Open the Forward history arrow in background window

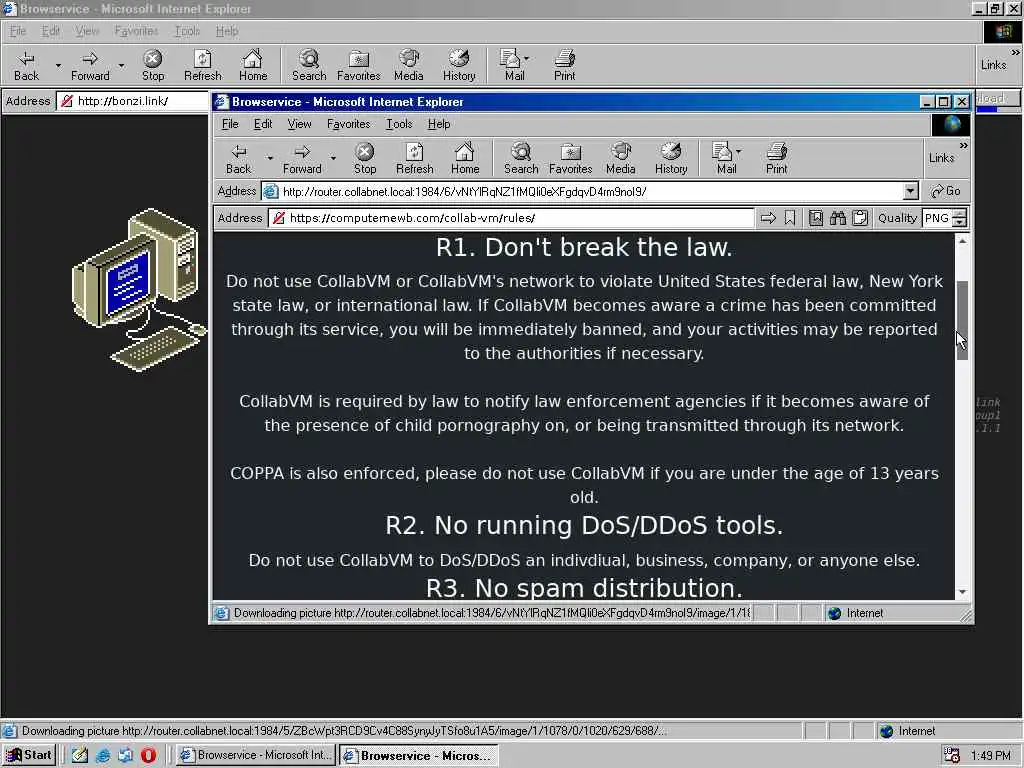point(121,66)
